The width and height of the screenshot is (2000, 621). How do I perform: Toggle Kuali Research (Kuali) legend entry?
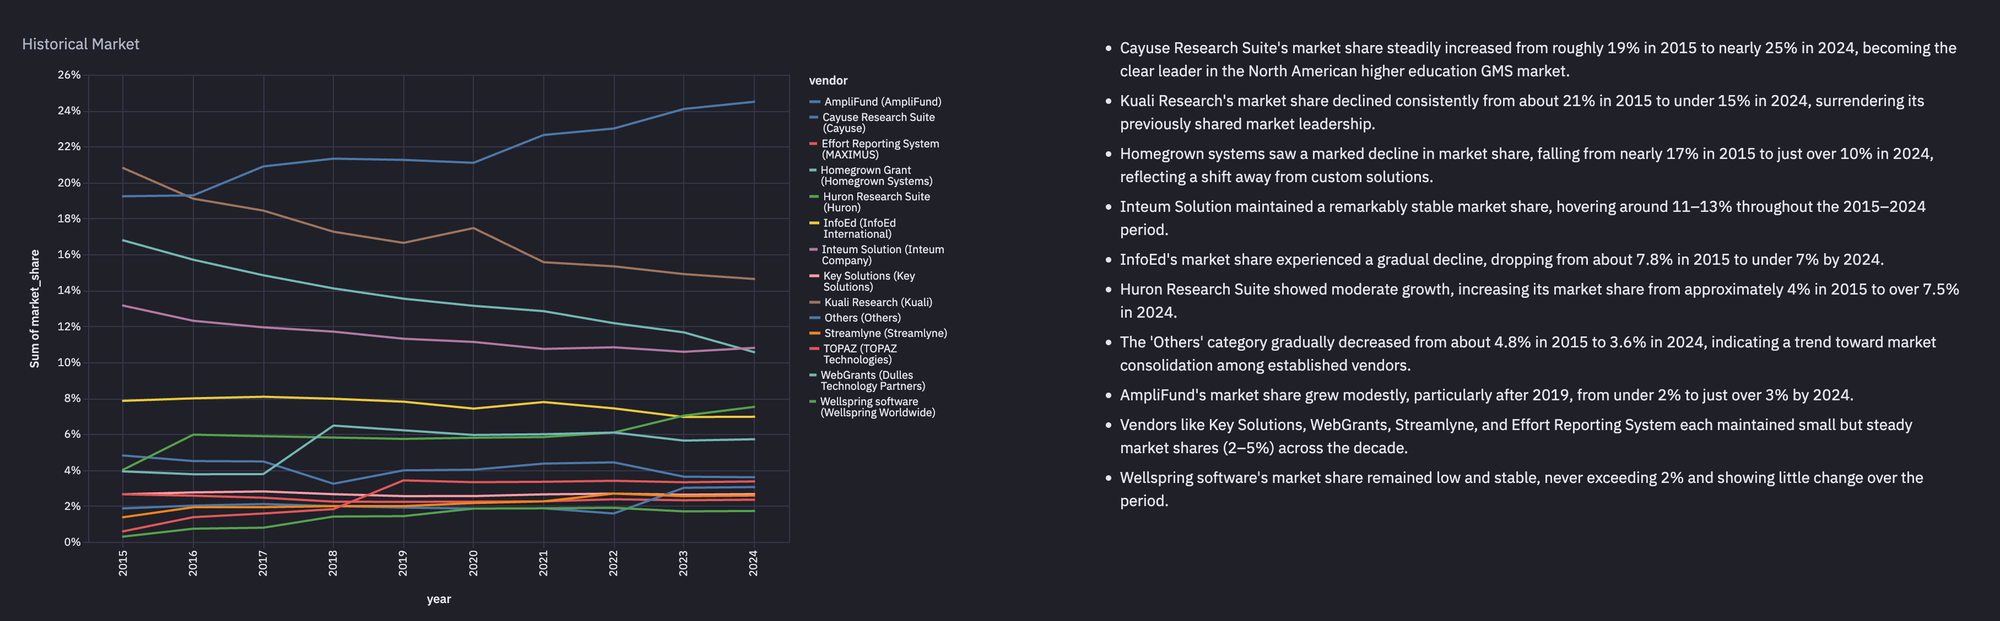point(870,302)
